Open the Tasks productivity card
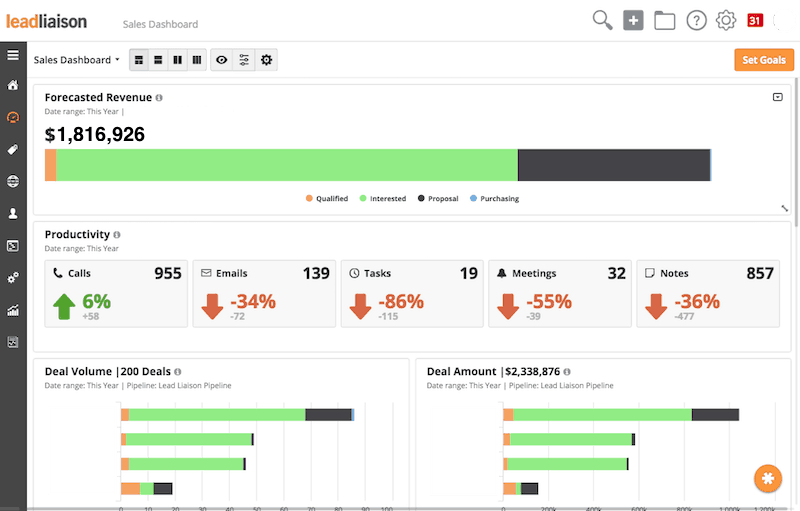Image resolution: width=800 pixels, height=511 pixels. tap(412, 294)
